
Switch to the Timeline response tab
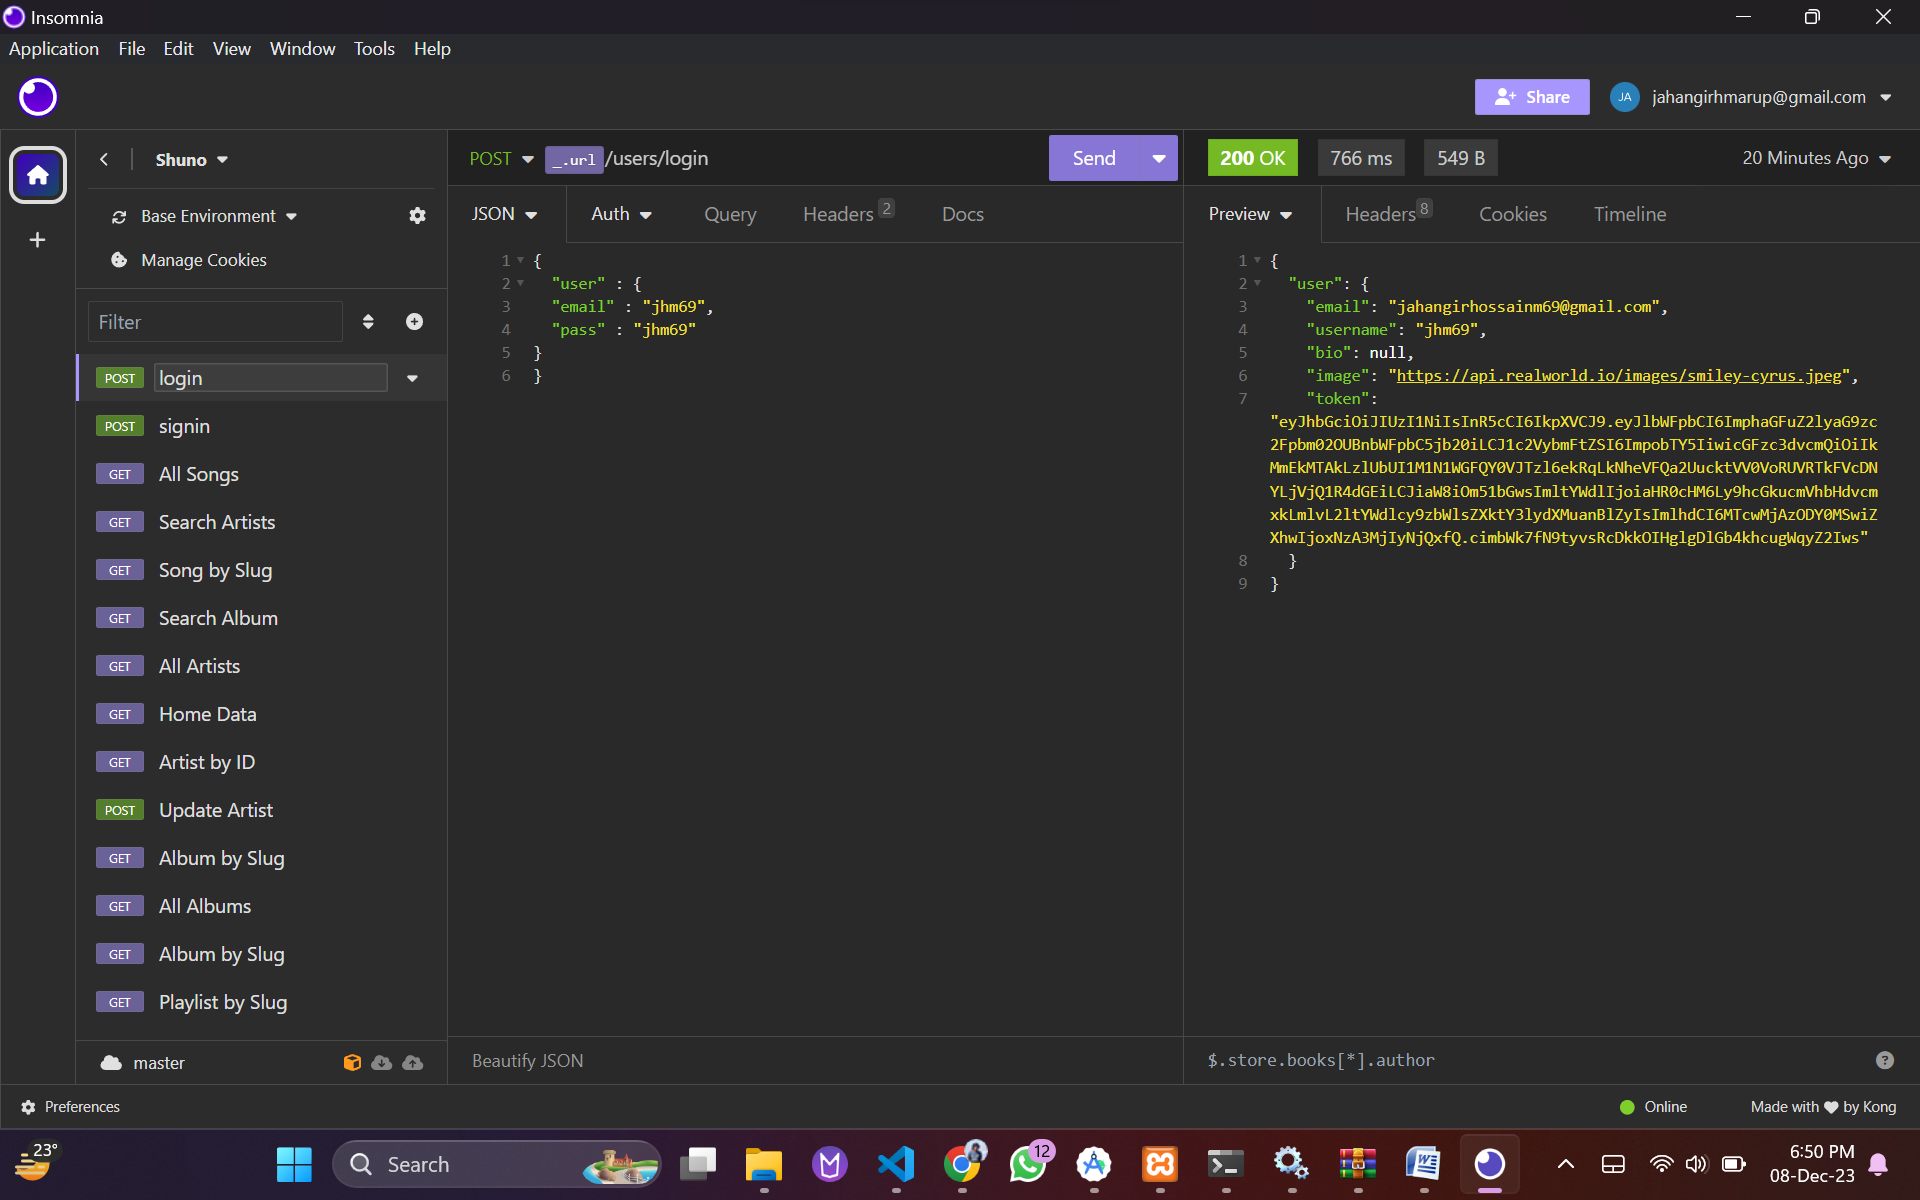(1629, 214)
